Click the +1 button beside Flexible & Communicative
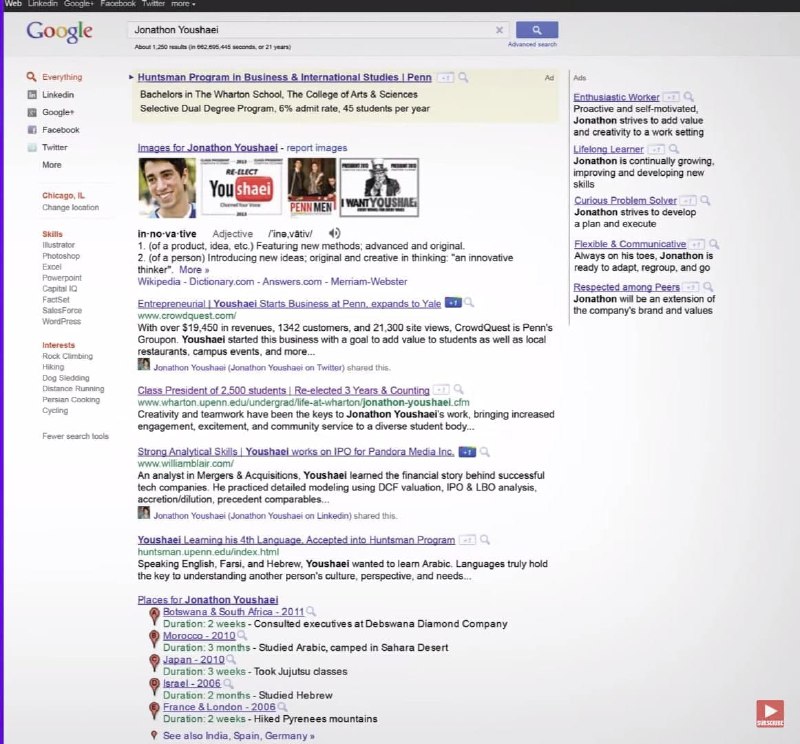 (x=696, y=244)
